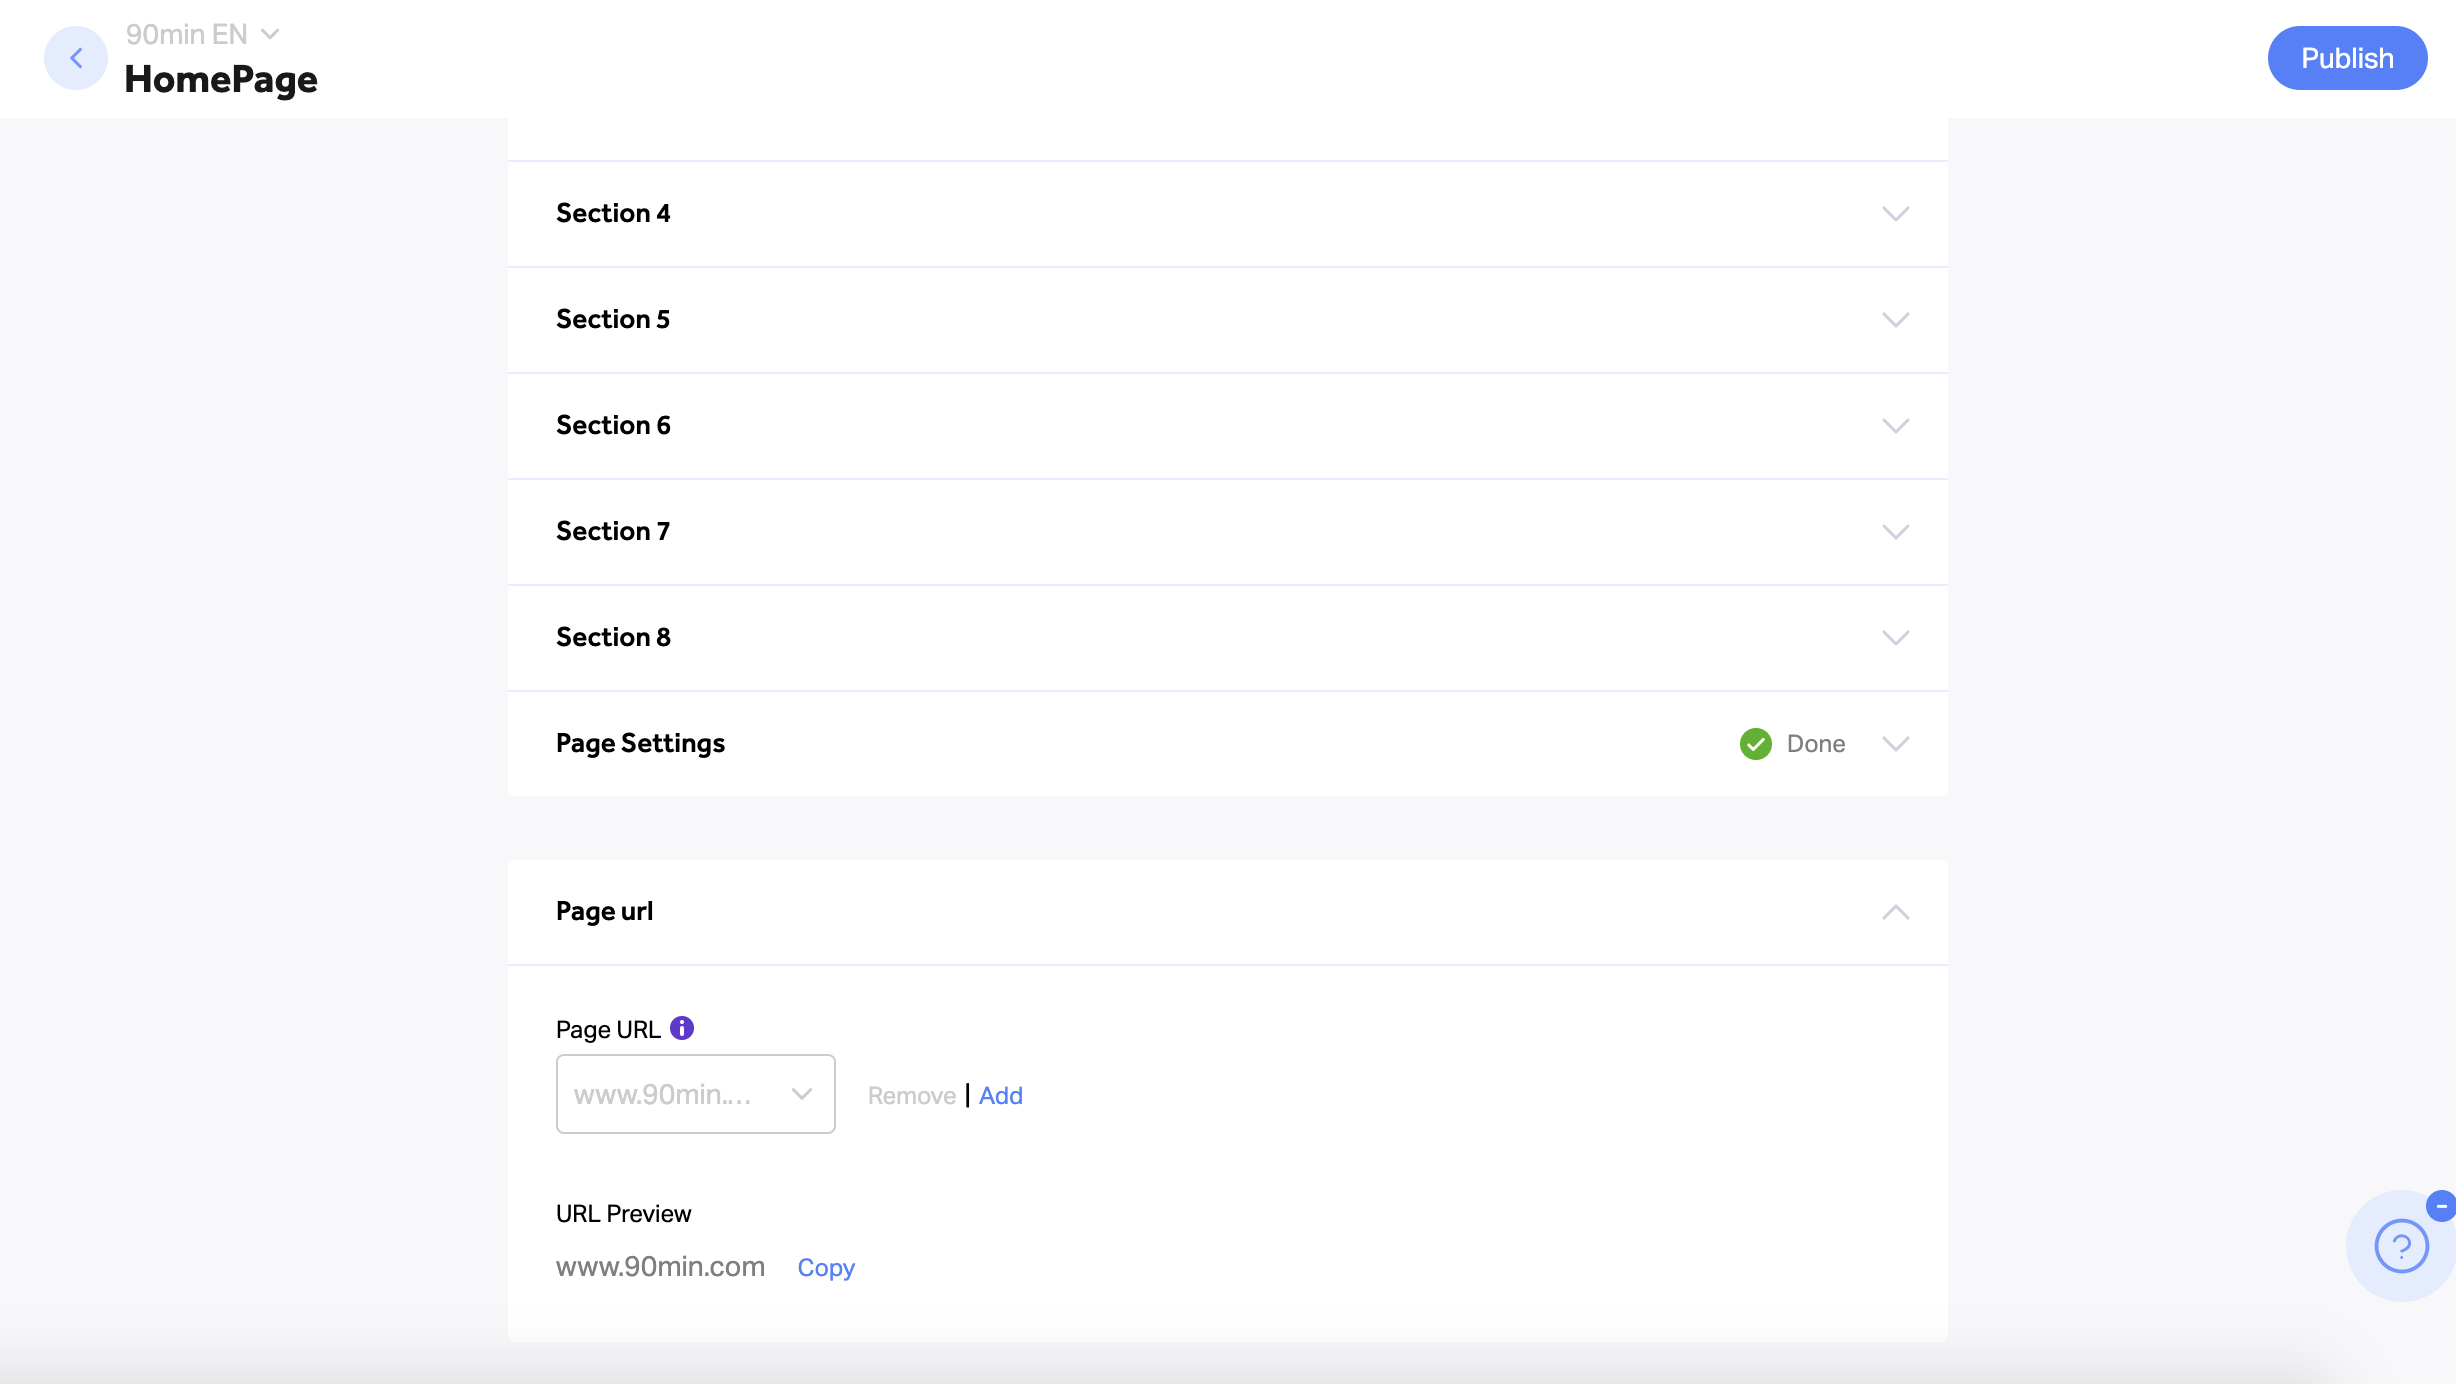Open the www.90min Page URL dropdown
Viewport: 2456px width, 1384px height.
tap(696, 1094)
